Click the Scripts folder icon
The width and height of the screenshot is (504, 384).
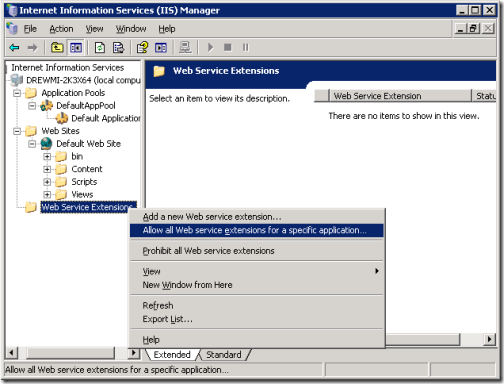point(61,182)
